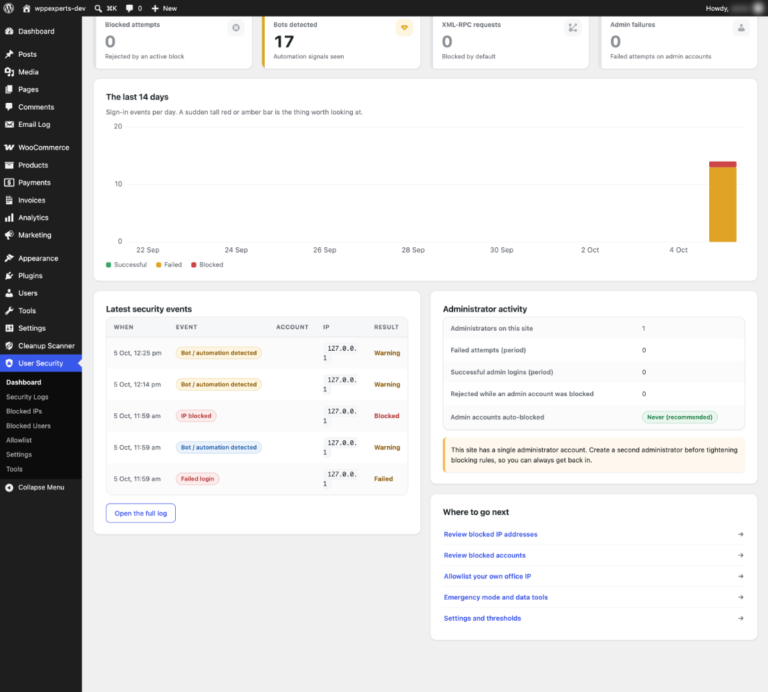Click the Bots detected count 17
The image size is (768, 692).
click(x=284, y=42)
